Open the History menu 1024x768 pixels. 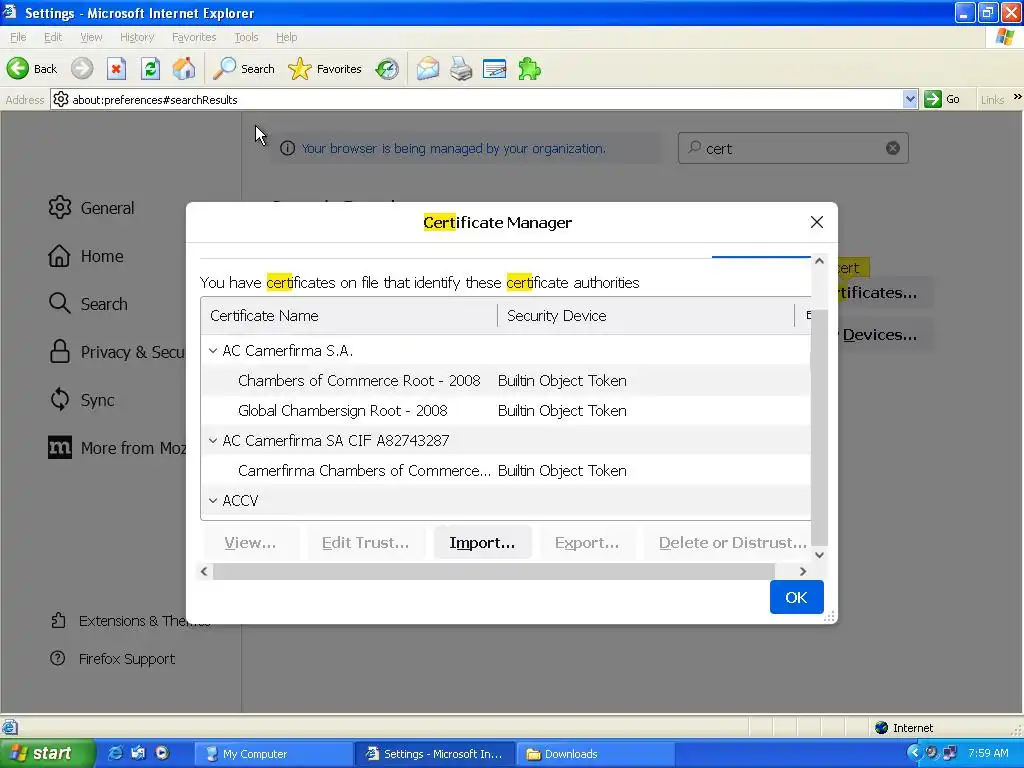pyautogui.click(x=136, y=37)
